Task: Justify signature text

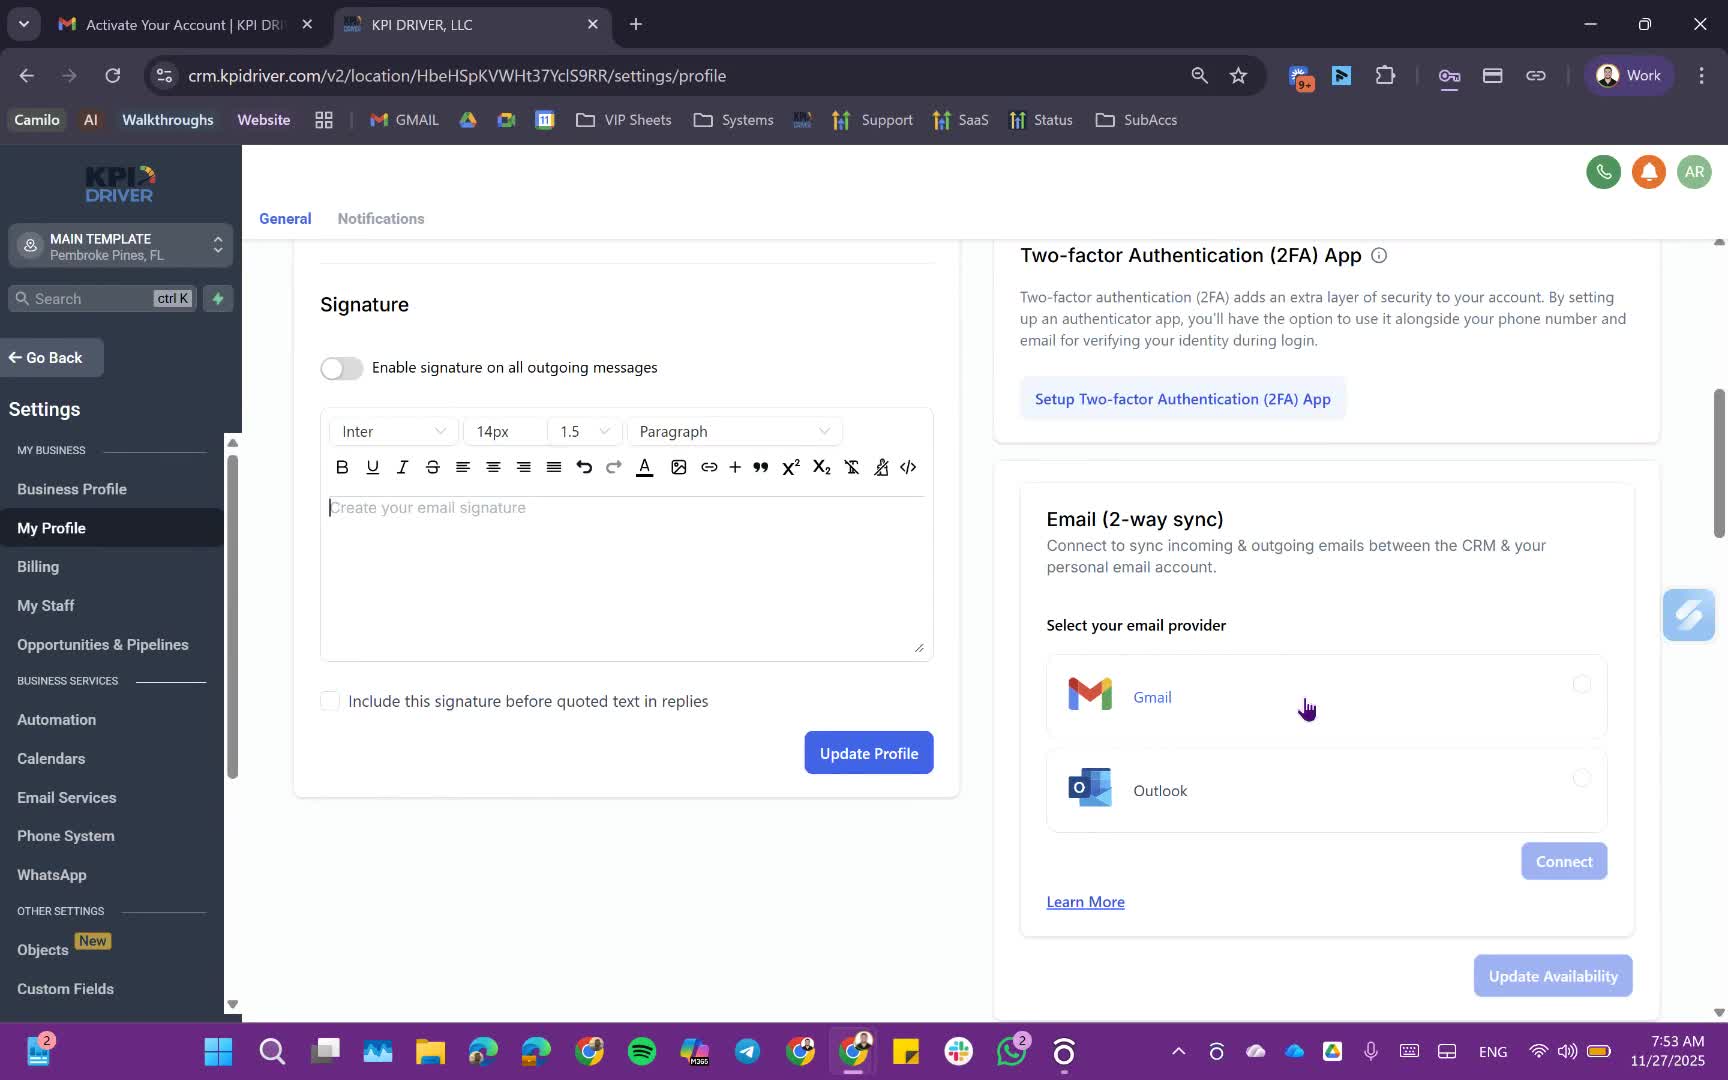Action: 553,467
